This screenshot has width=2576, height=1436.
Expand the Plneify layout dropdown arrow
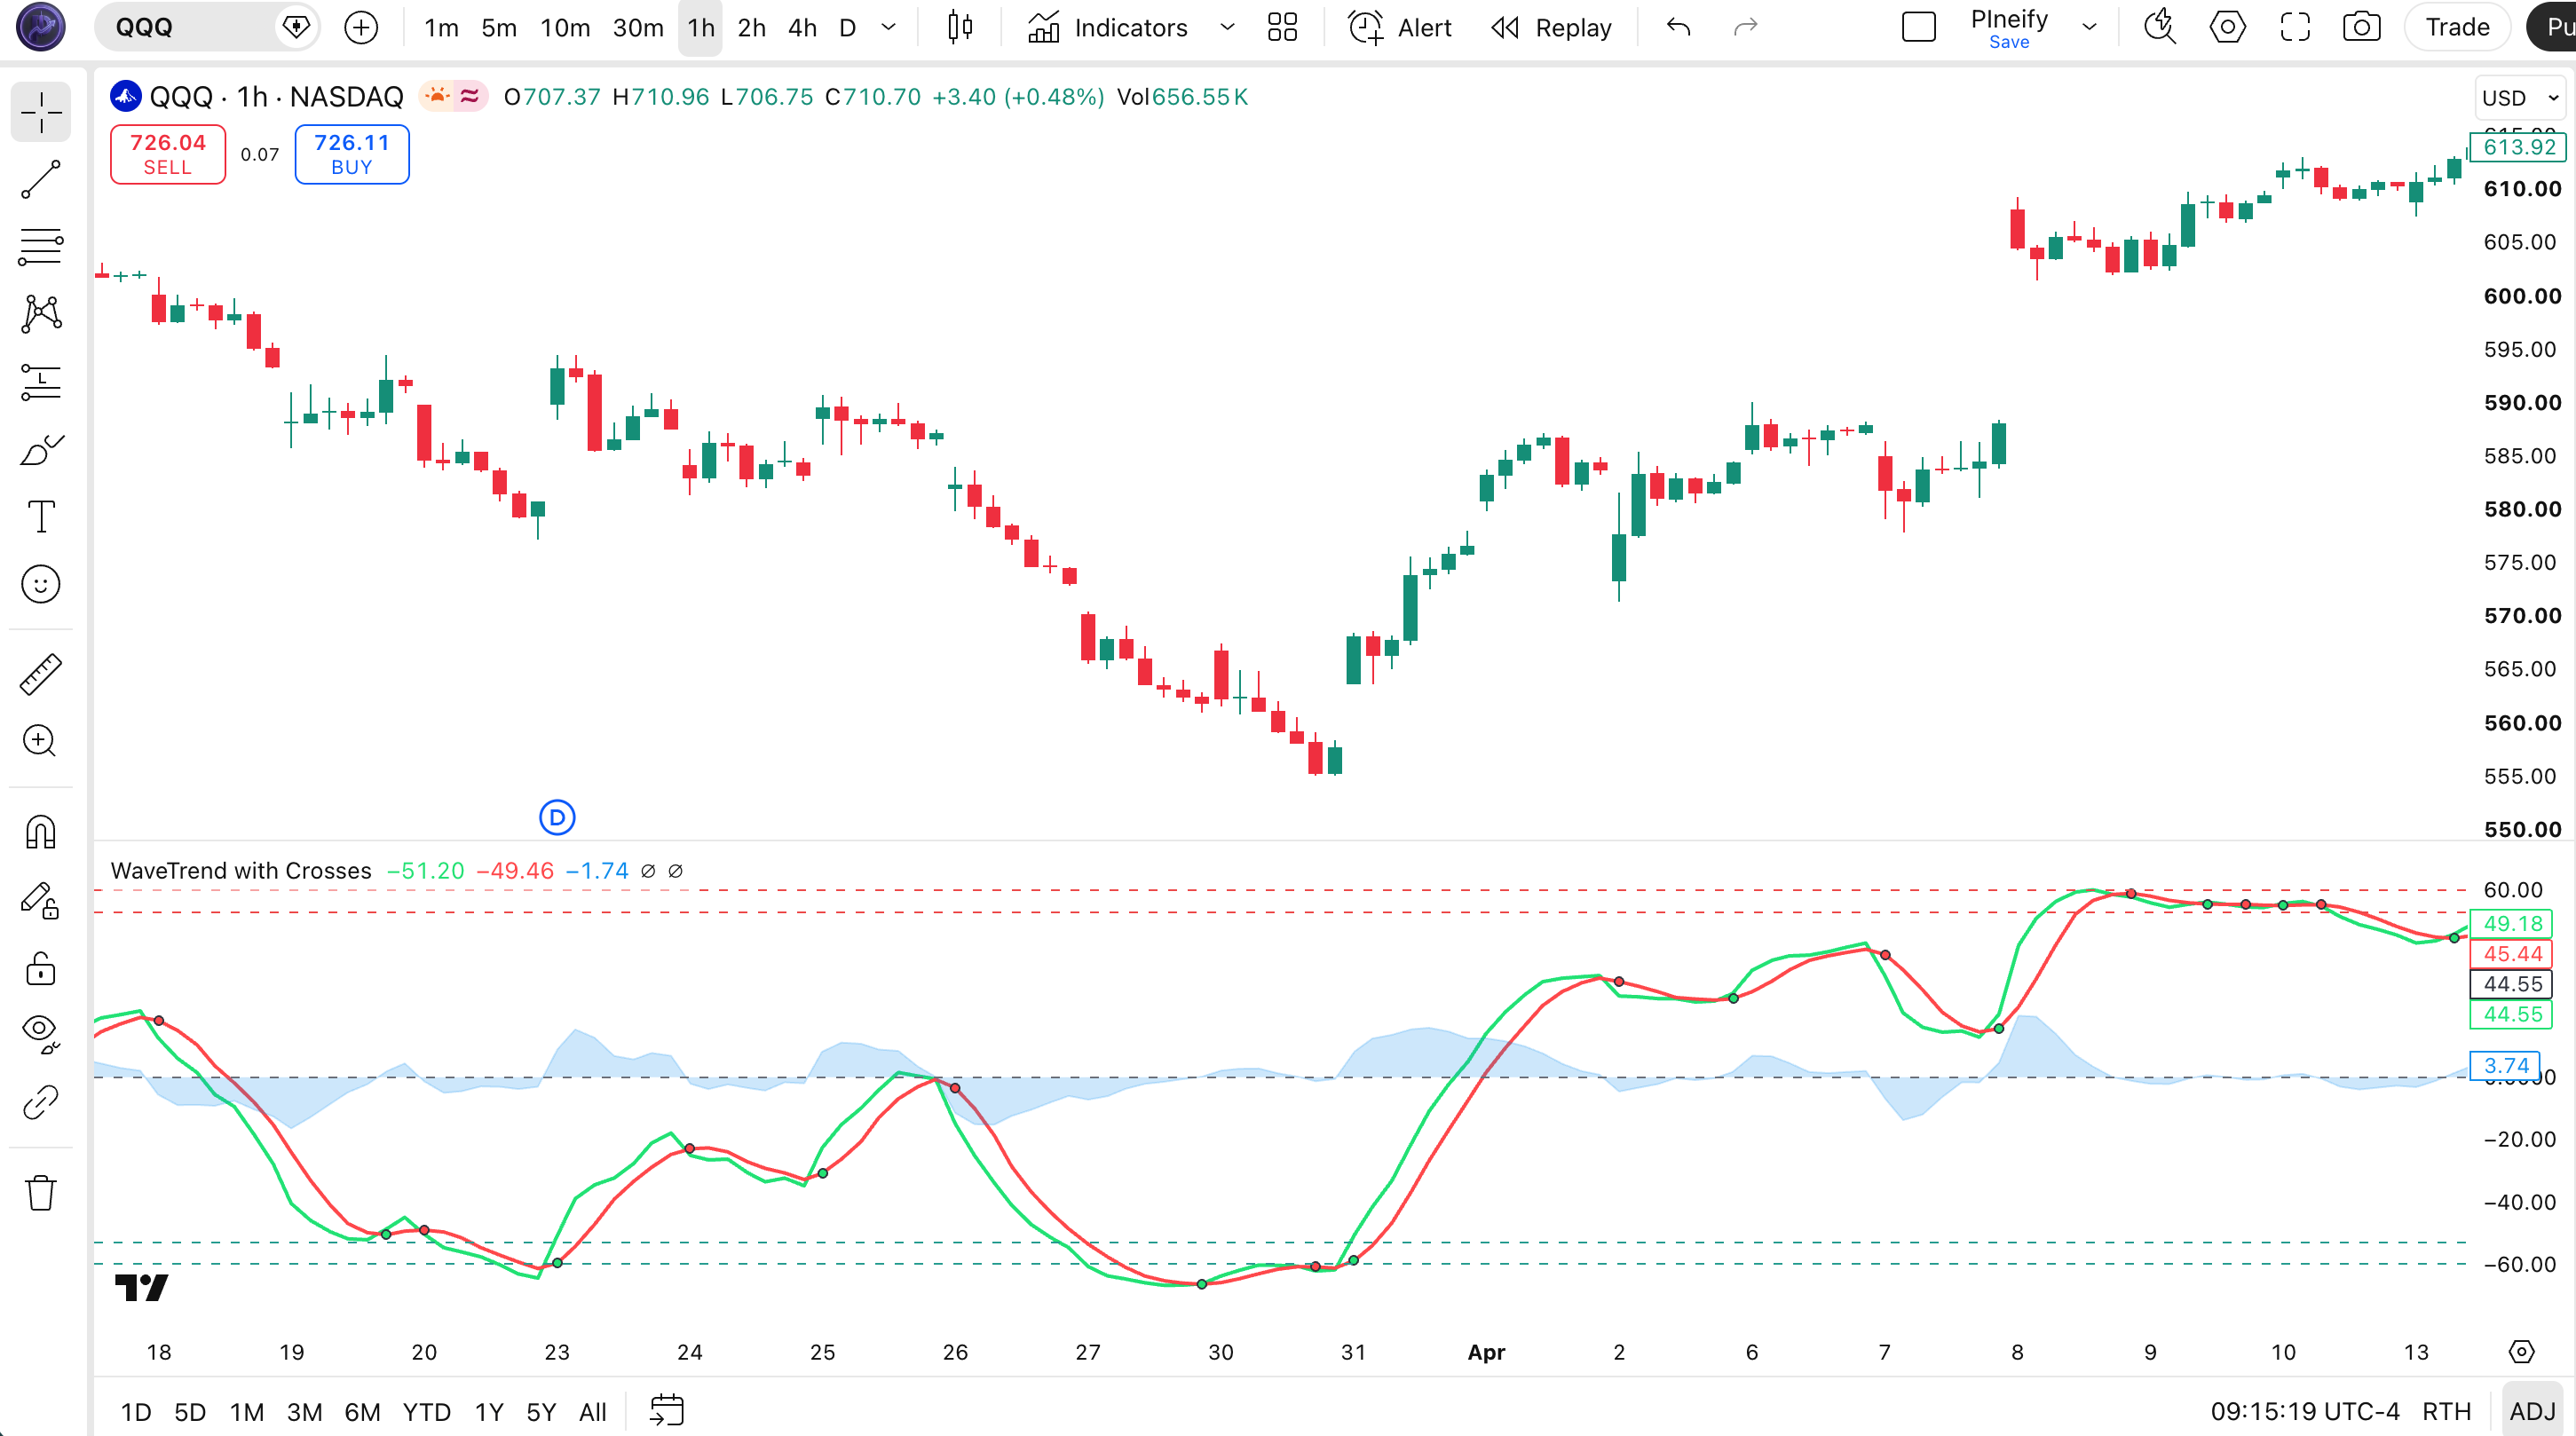pyautogui.click(x=2089, y=27)
